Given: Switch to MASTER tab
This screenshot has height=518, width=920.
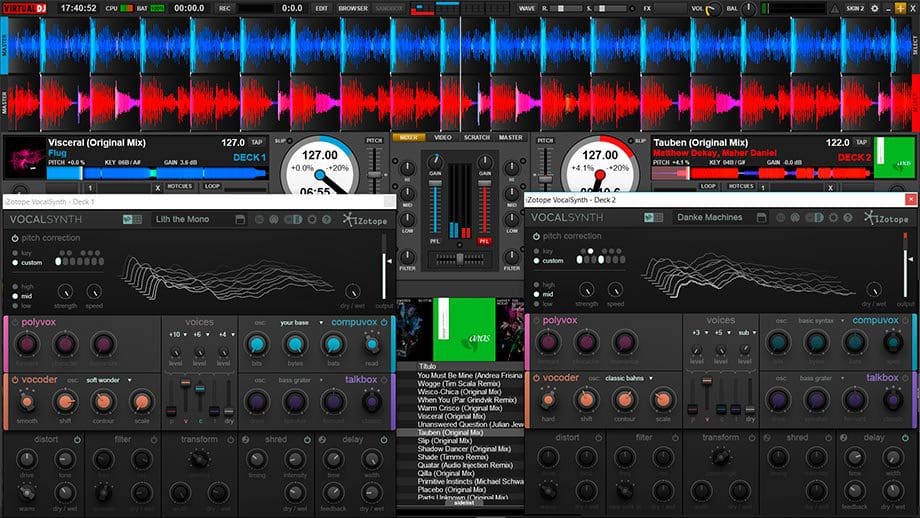Looking at the screenshot, I should [510, 137].
